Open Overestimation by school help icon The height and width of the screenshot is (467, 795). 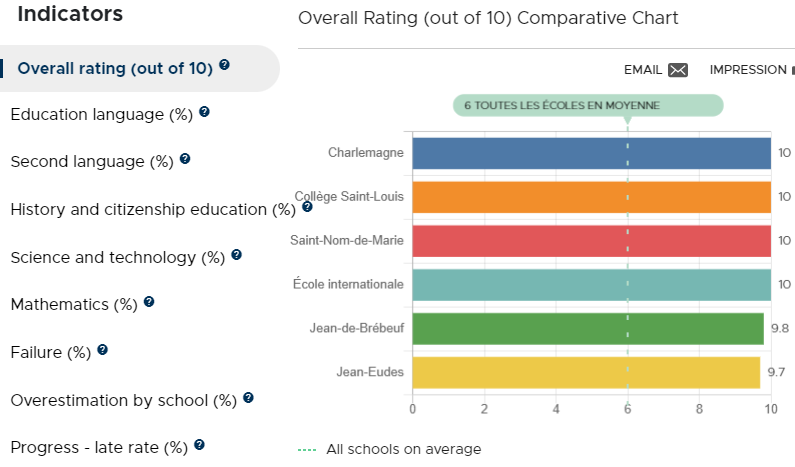pyautogui.click(x=248, y=398)
